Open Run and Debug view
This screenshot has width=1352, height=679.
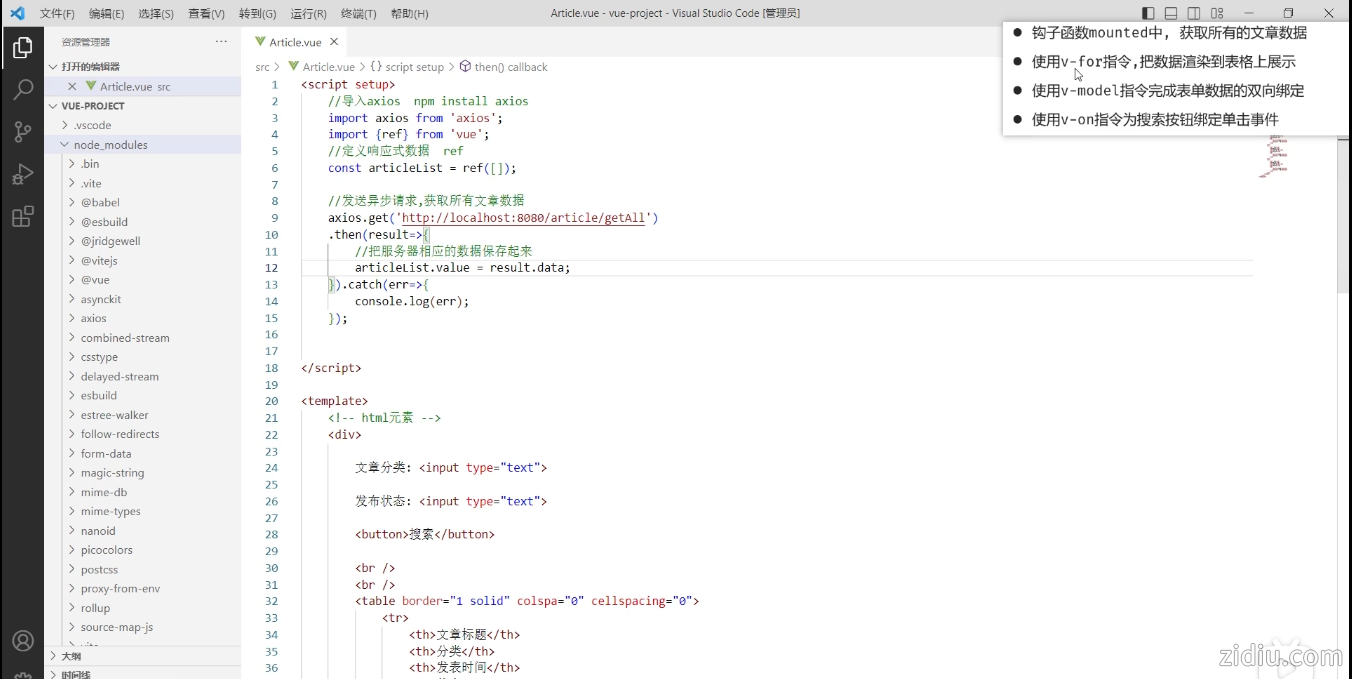[22, 175]
